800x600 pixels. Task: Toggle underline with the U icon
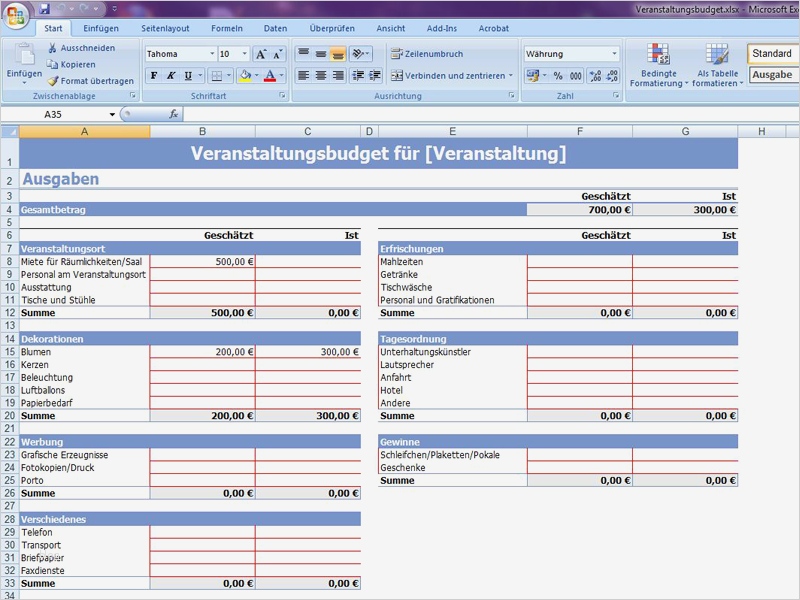(x=187, y=75)
